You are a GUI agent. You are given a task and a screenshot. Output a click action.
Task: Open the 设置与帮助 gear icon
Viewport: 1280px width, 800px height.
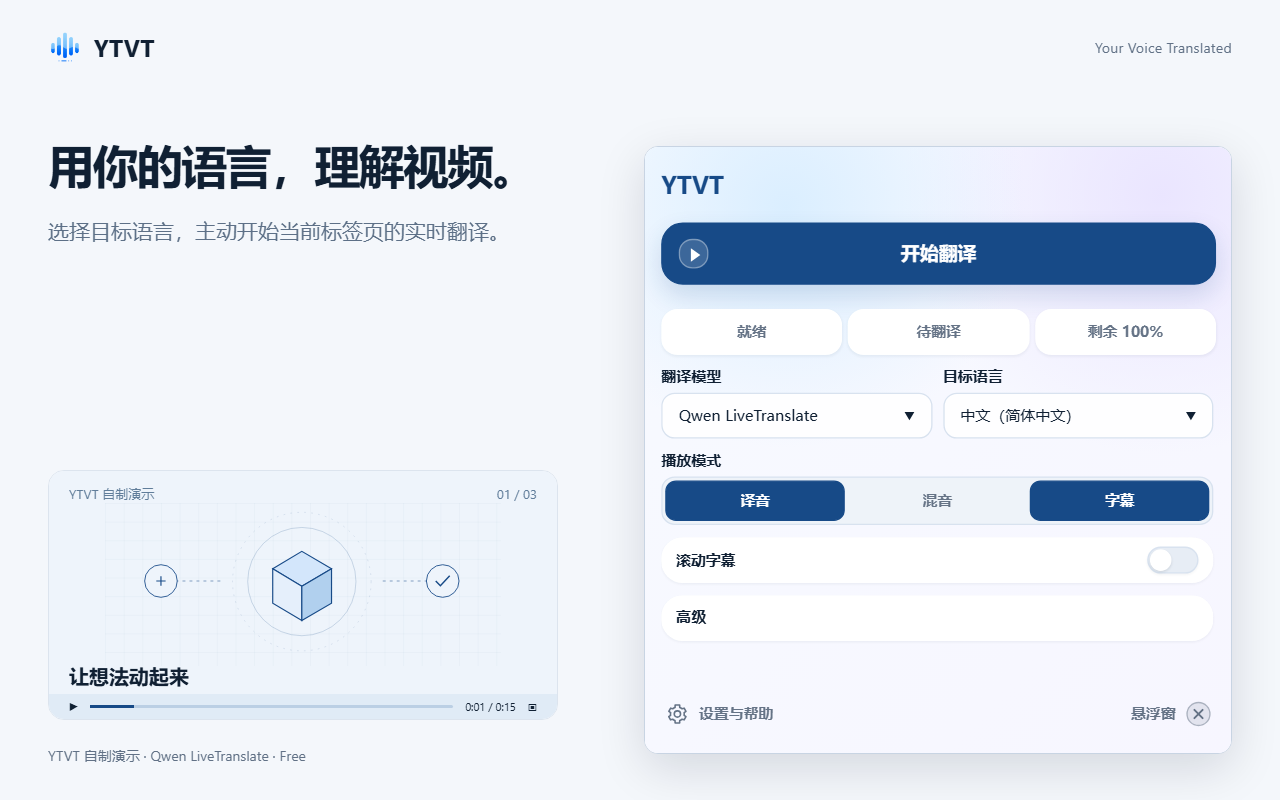(x=677, y=714)
